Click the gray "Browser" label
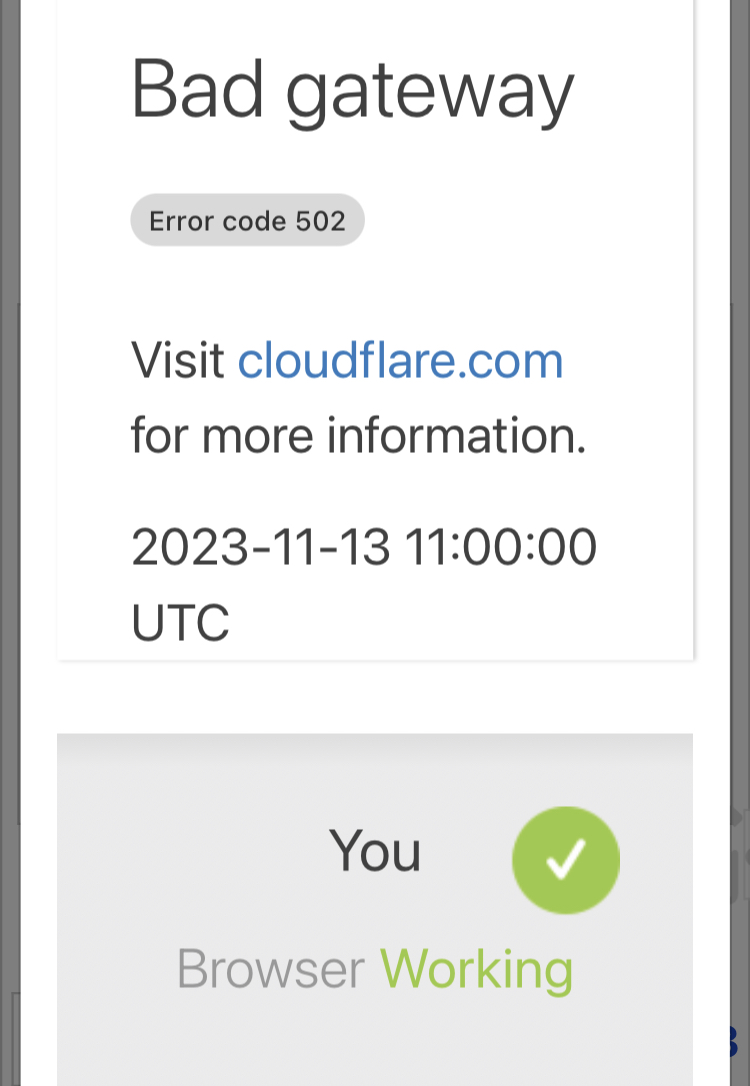Screen dimensions: 750x1086 pos(270,968)
